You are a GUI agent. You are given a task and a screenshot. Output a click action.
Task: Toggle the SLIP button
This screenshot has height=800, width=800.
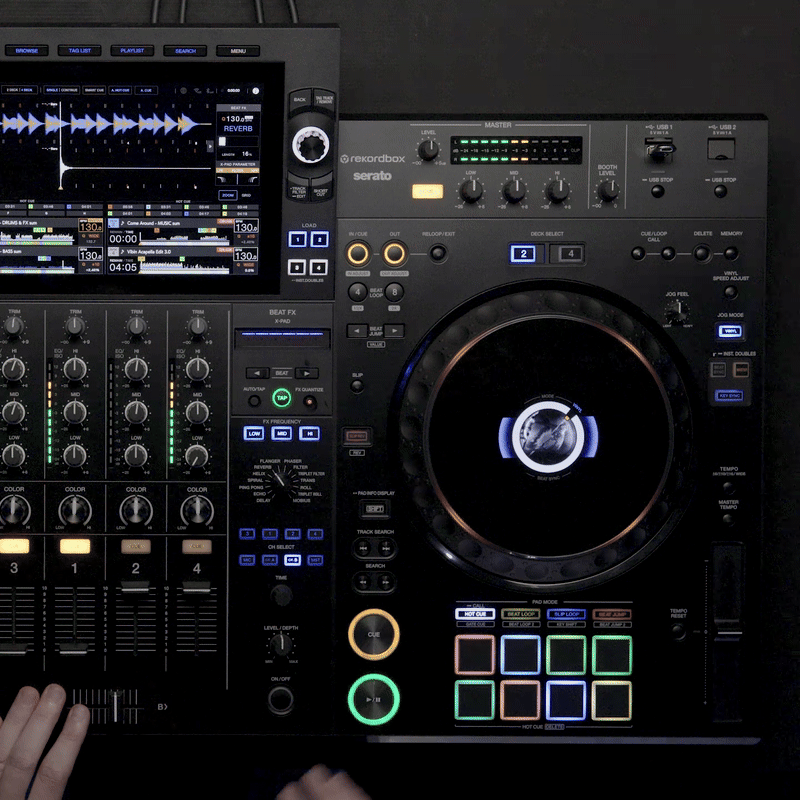coord(357,386)
